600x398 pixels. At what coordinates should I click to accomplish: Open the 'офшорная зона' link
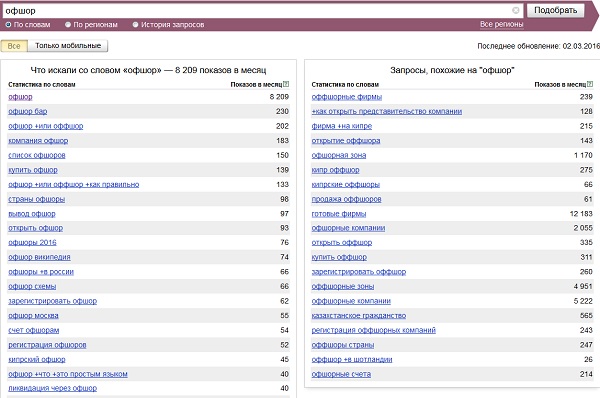[x=339, y=155]
